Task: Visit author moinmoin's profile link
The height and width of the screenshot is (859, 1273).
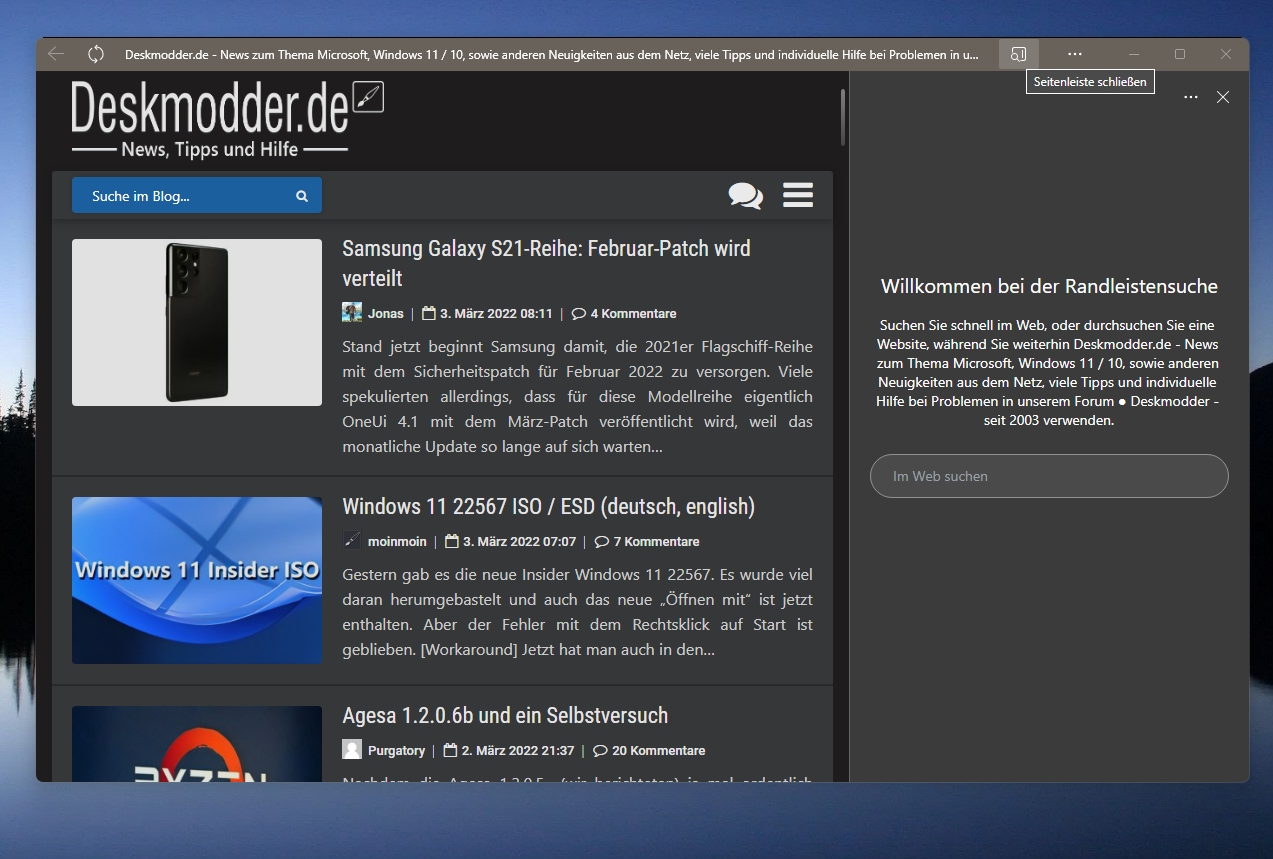Action: tap(397, 541)
